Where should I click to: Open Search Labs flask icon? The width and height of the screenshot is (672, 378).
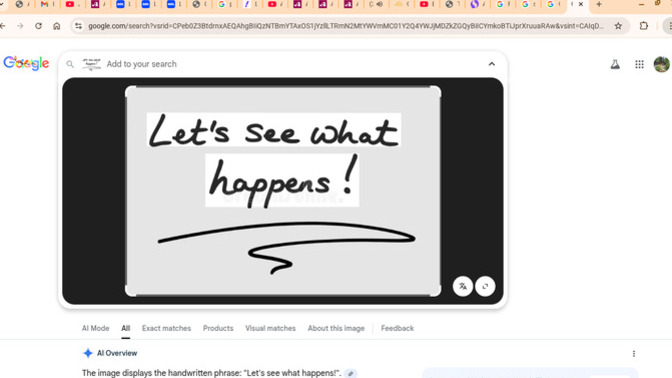click(615, 64)
